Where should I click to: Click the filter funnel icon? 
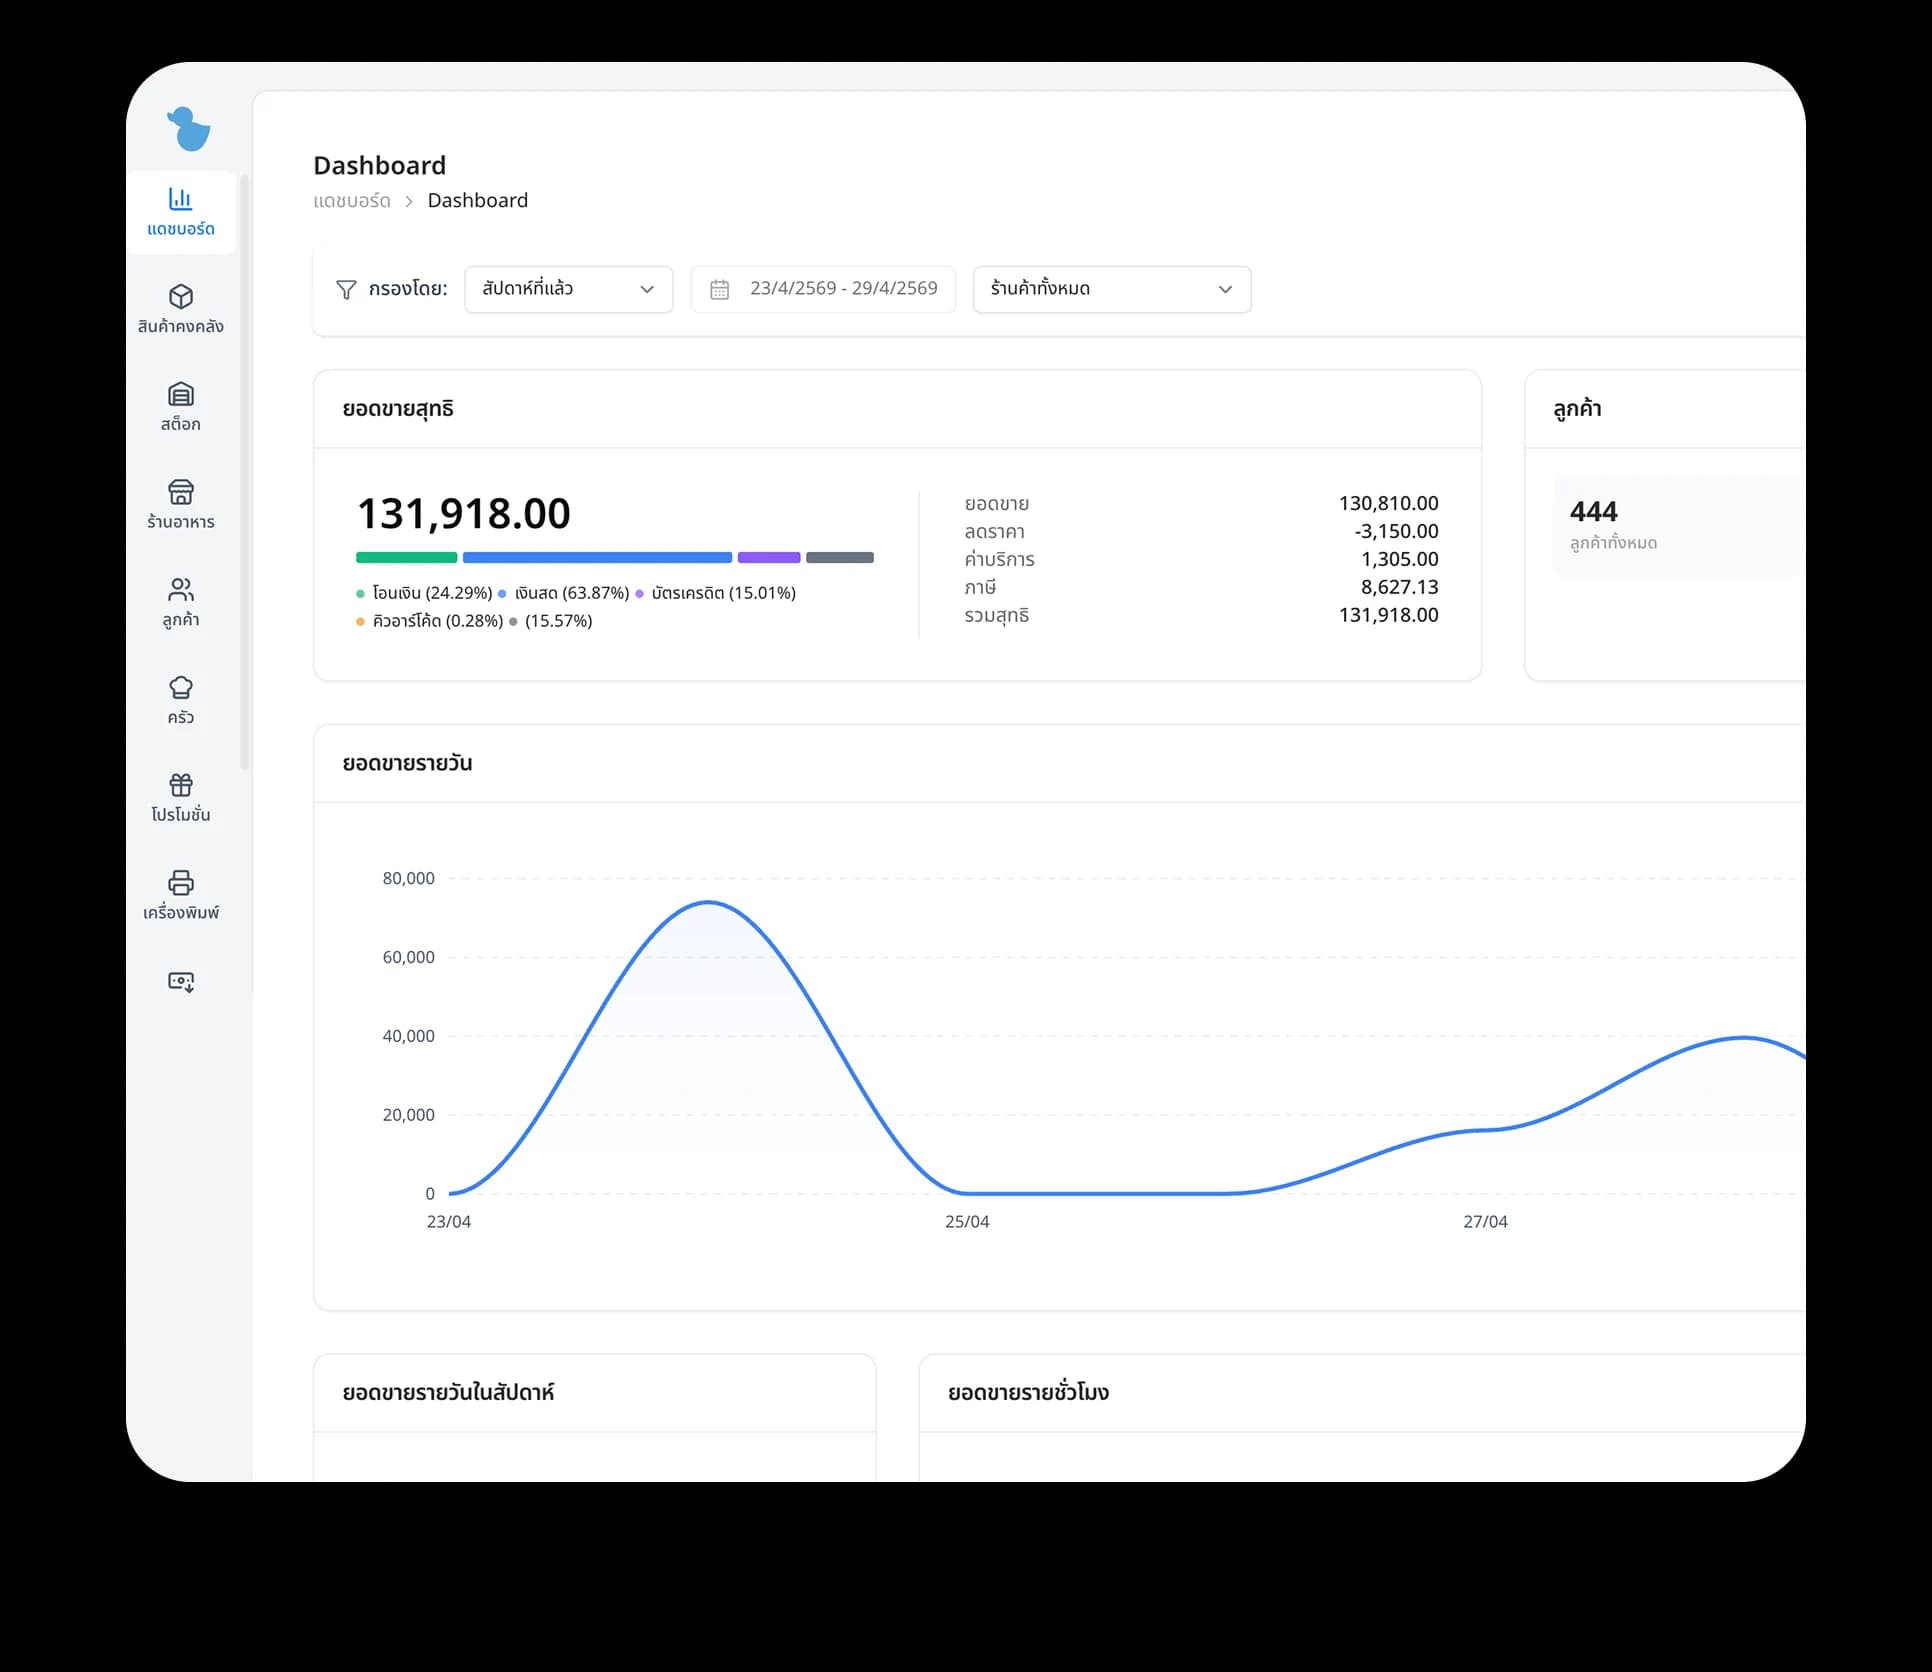tap(346, 289)
